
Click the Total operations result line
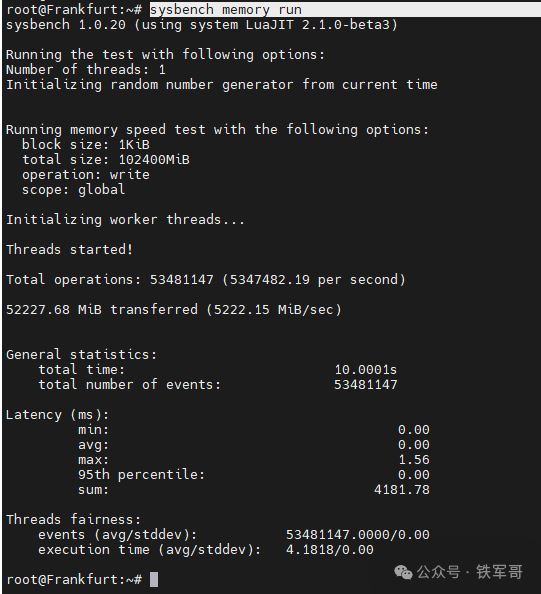(206, 280)
